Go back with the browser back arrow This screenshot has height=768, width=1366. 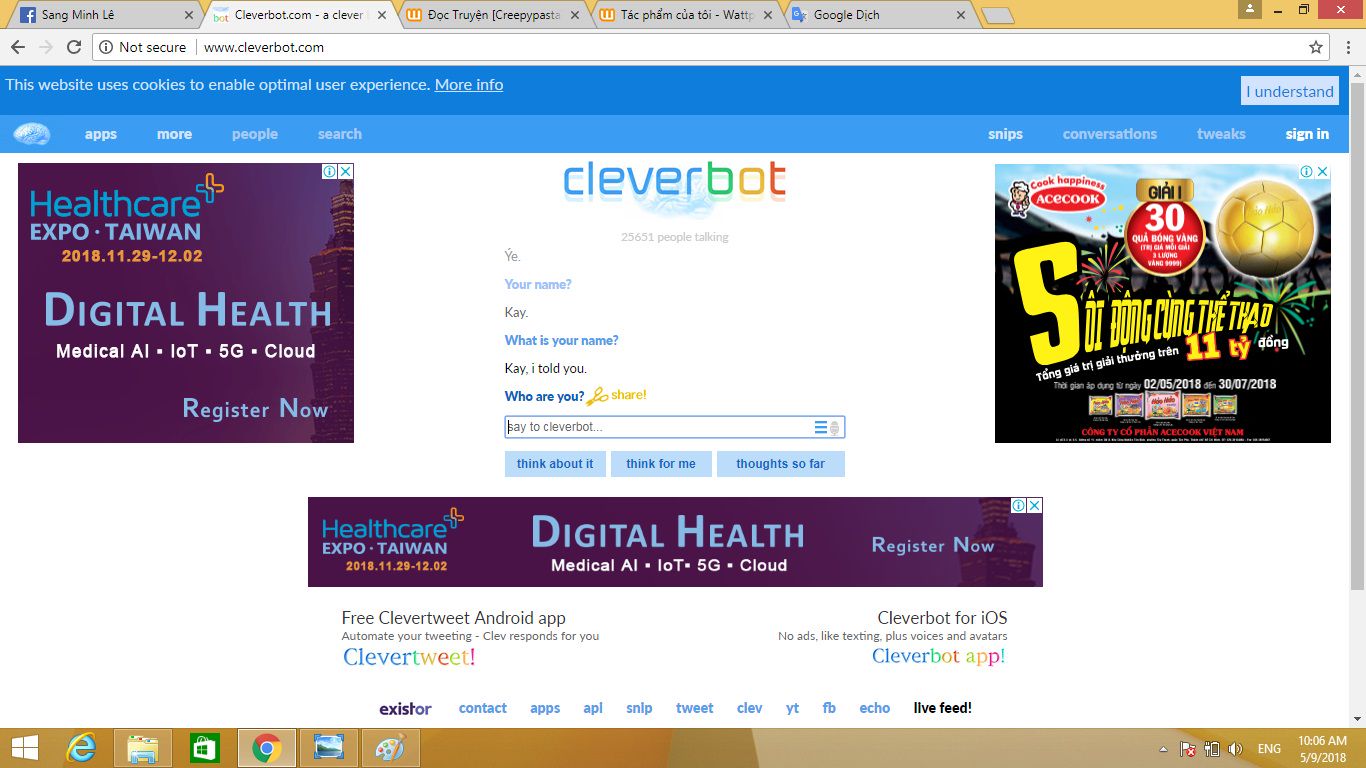coord(17,47)
